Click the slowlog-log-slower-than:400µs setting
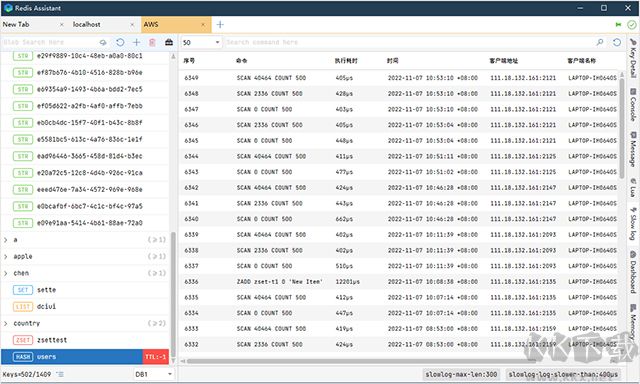 pyautogui.click(x=564, y=374)
